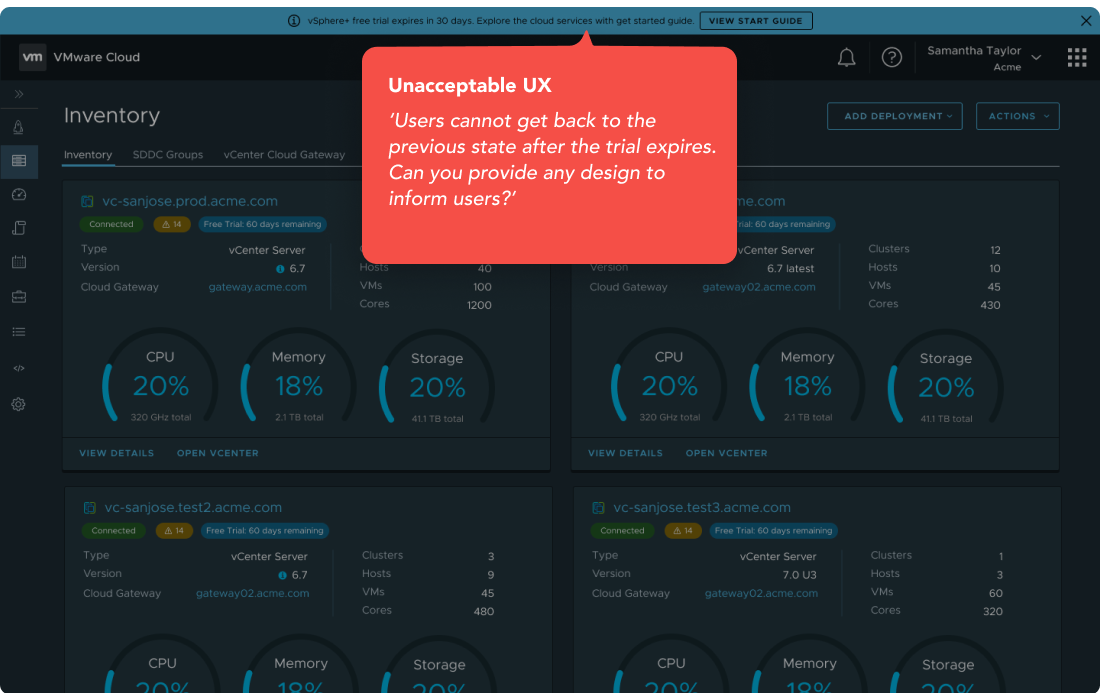This screenshot has height=693, width=1100.
Task: Open the documents sidebar icon
Action: click(19, 228)
